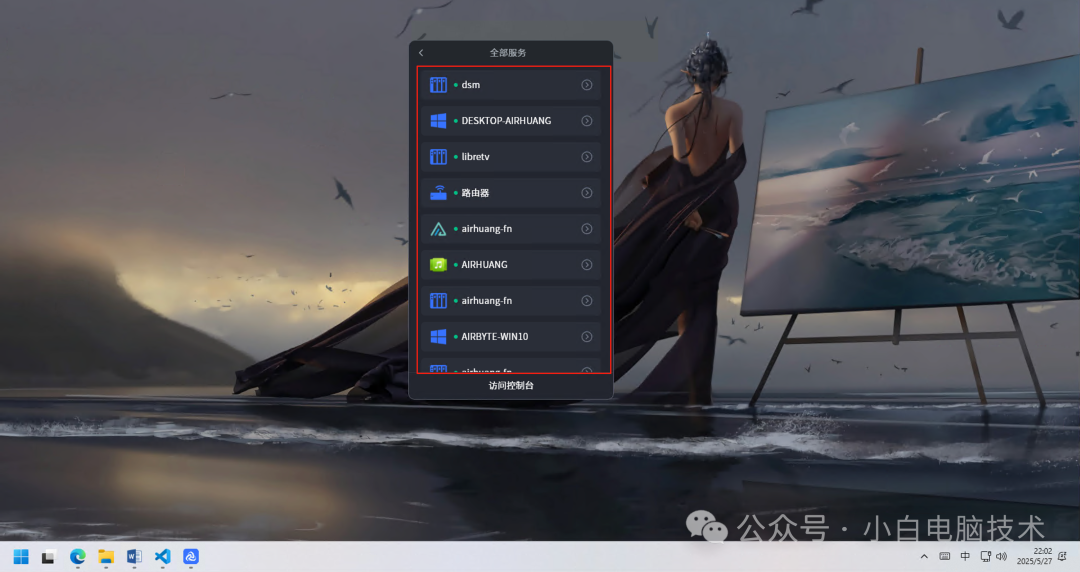Open the 访问控制台 console link
The image size is (1080, 572).
click(x=511, y=385)
